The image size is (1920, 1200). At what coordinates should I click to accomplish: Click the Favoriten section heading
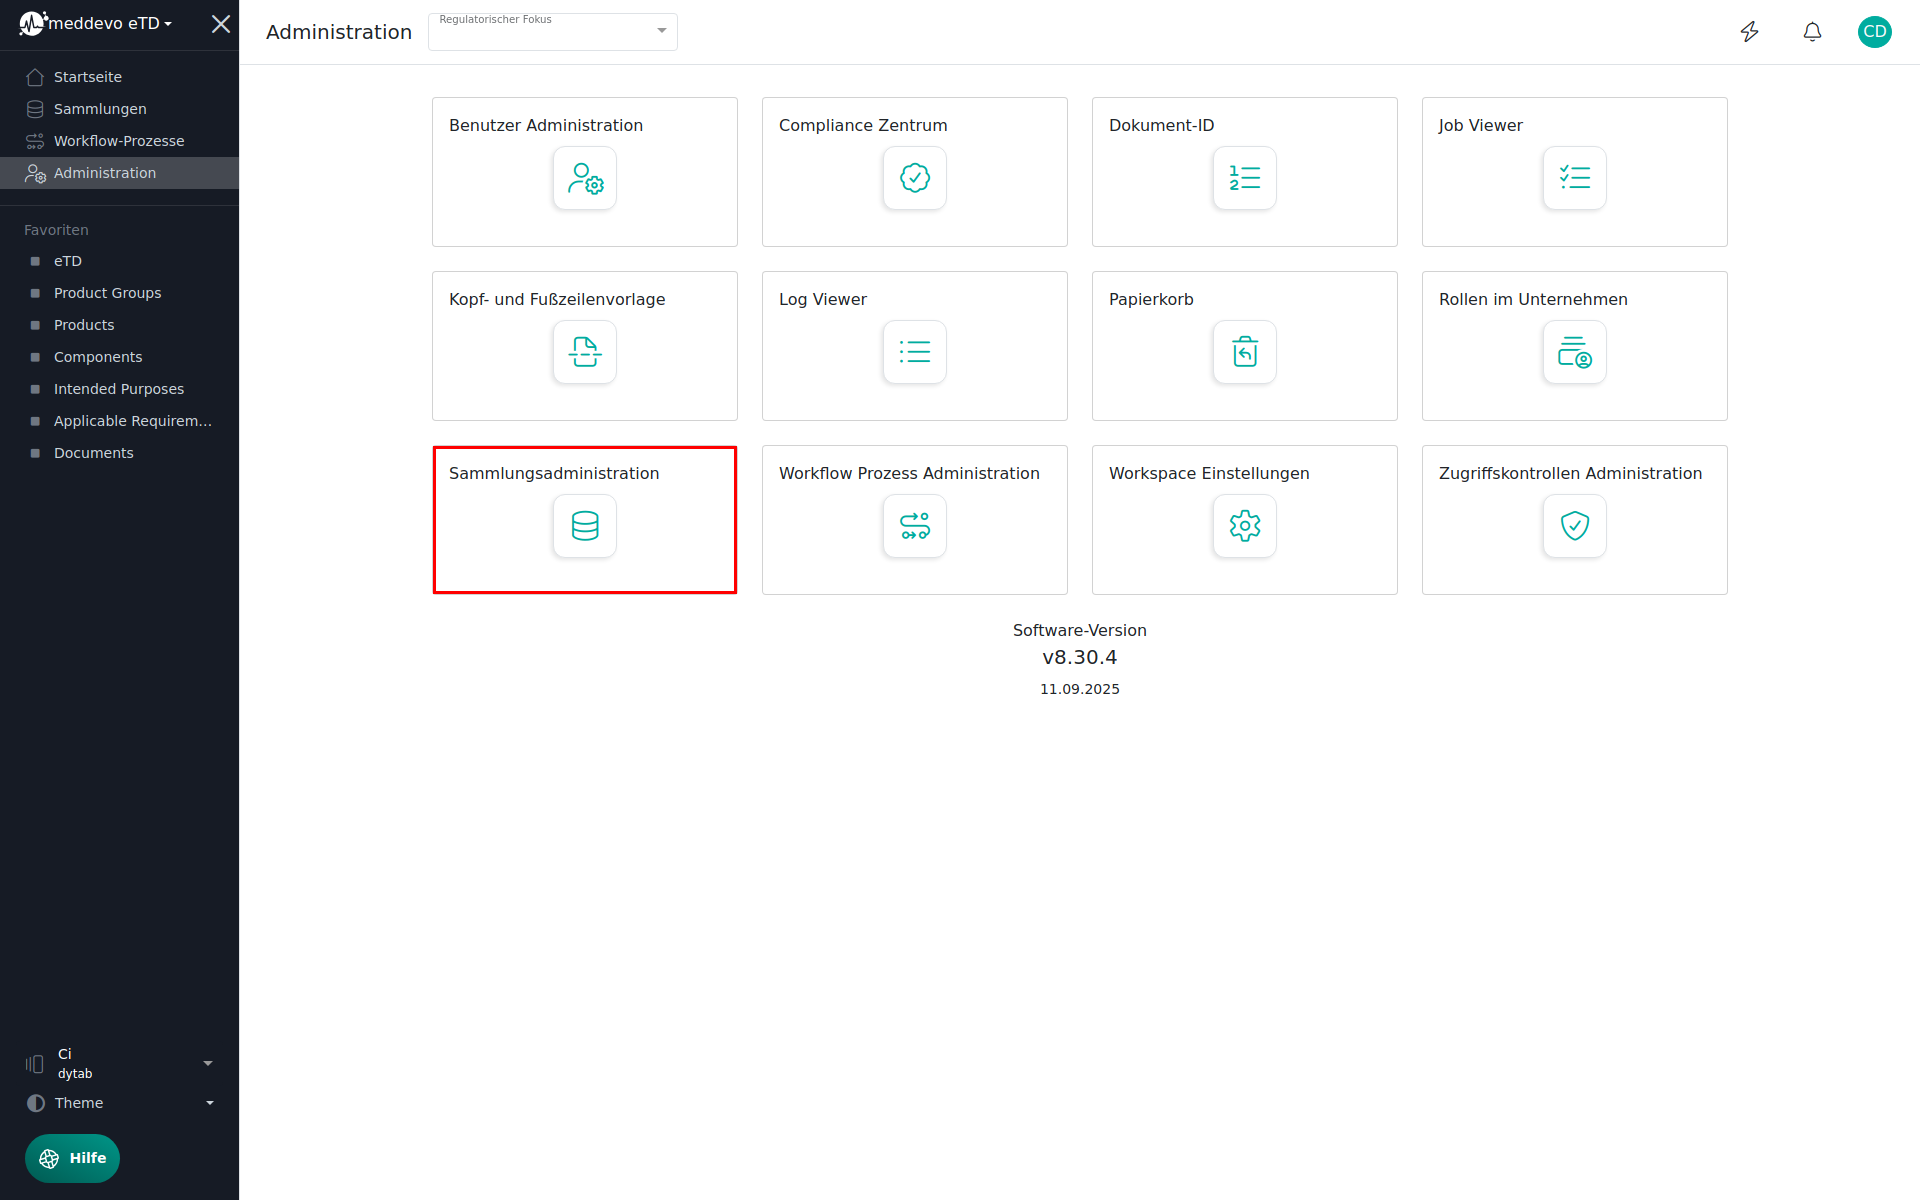click(x=56, y=230)
